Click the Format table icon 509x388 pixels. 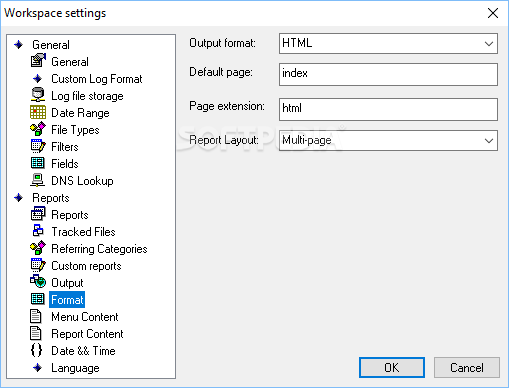(38, 299)
